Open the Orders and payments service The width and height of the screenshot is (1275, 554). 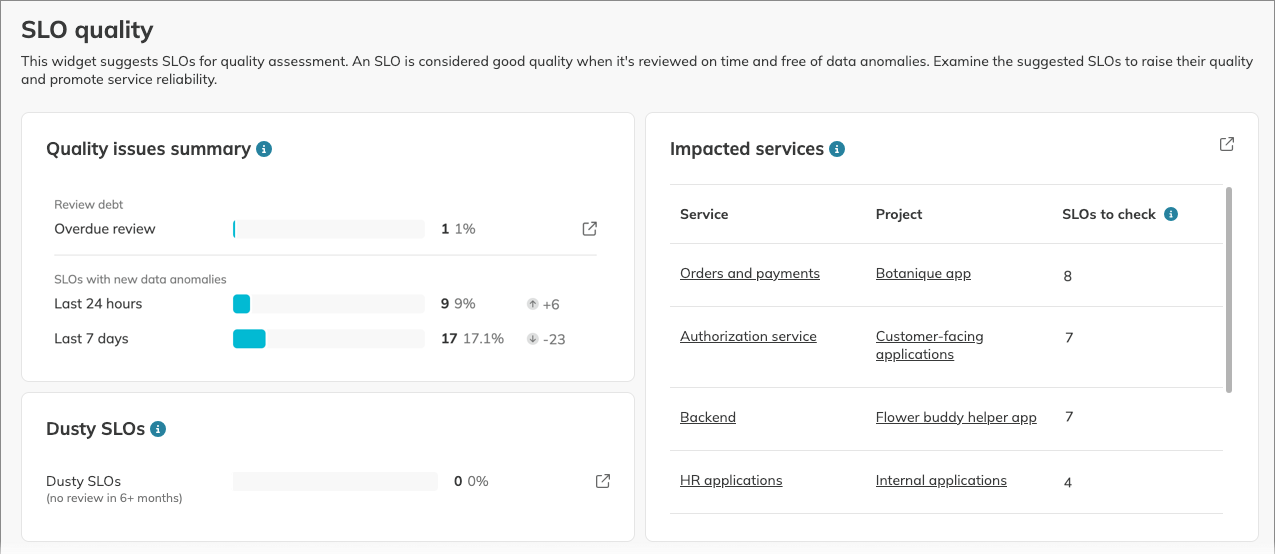[749, 273]
